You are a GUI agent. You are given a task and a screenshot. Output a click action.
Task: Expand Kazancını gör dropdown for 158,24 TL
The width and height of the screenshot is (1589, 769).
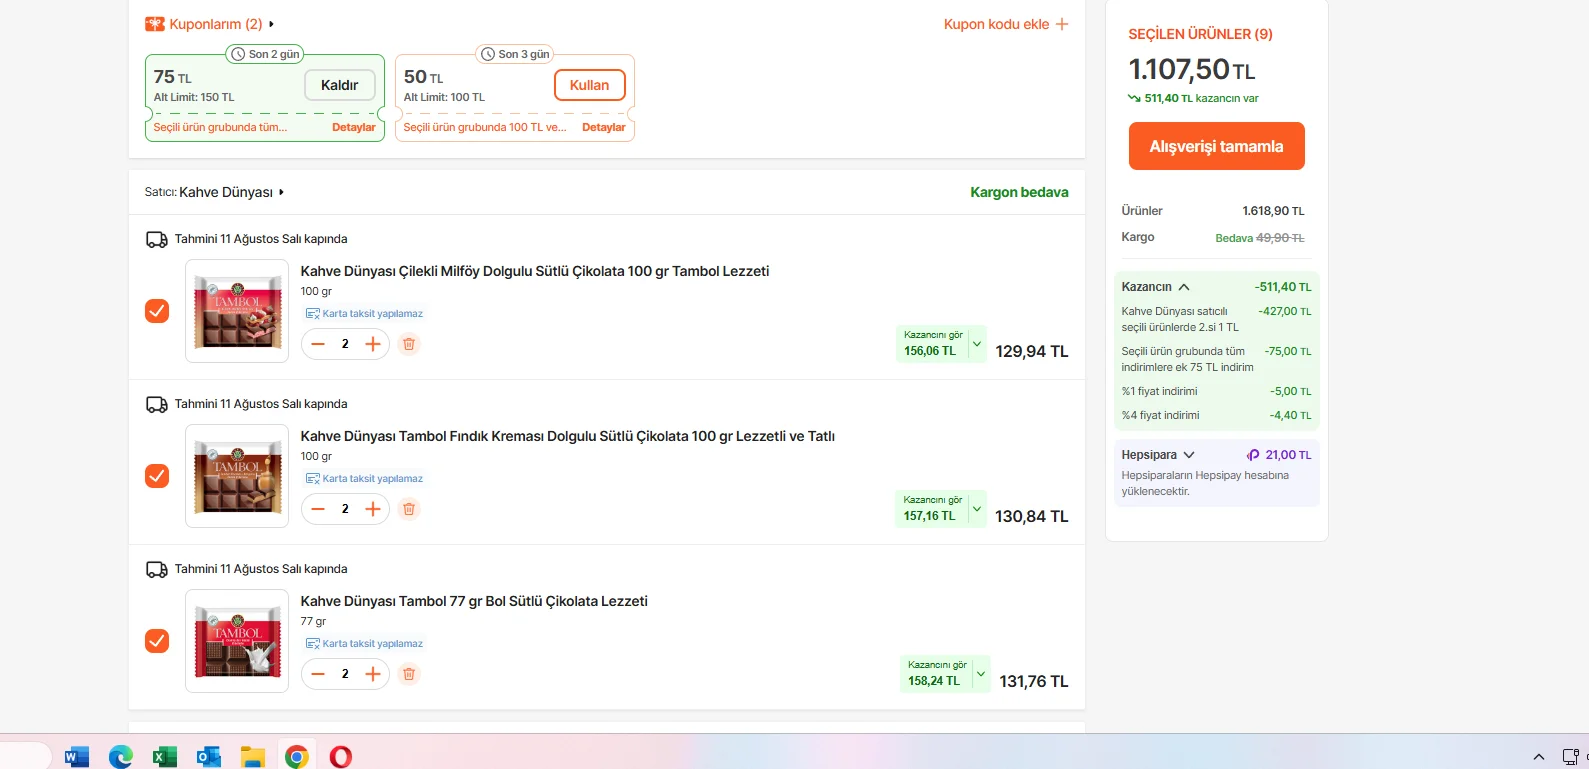[981, 674]
